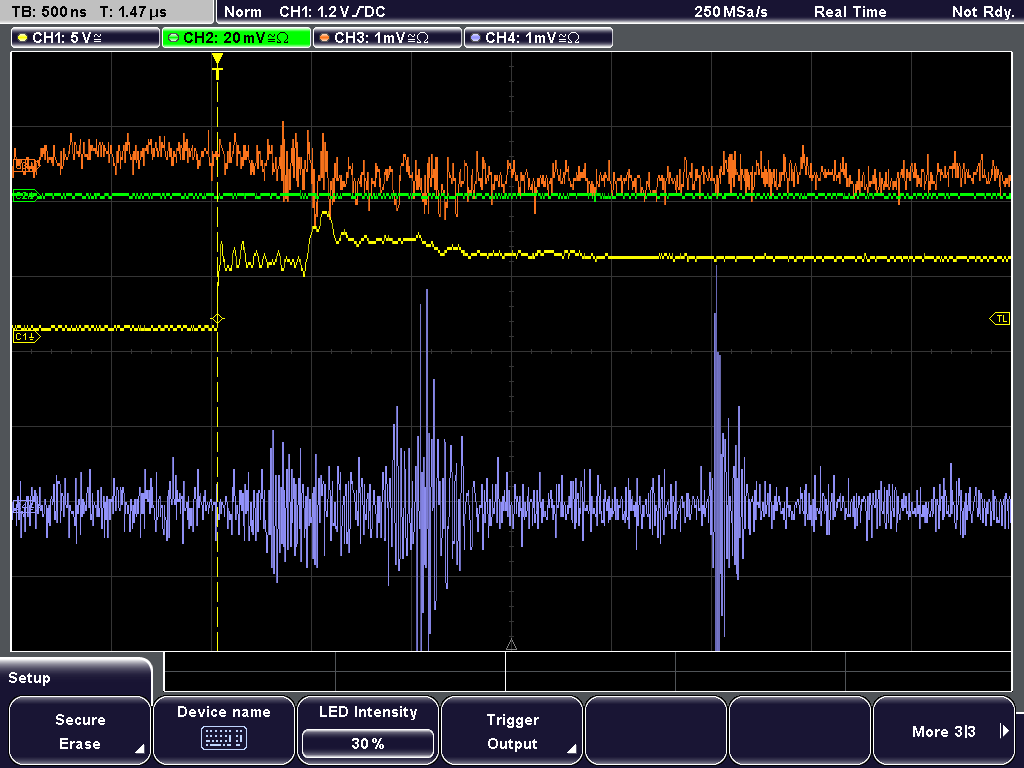The image size is (1024, 768).
Task: Click the time reference triangle at grid bottom
Action: pyautogui.click(x=511, y=645)
